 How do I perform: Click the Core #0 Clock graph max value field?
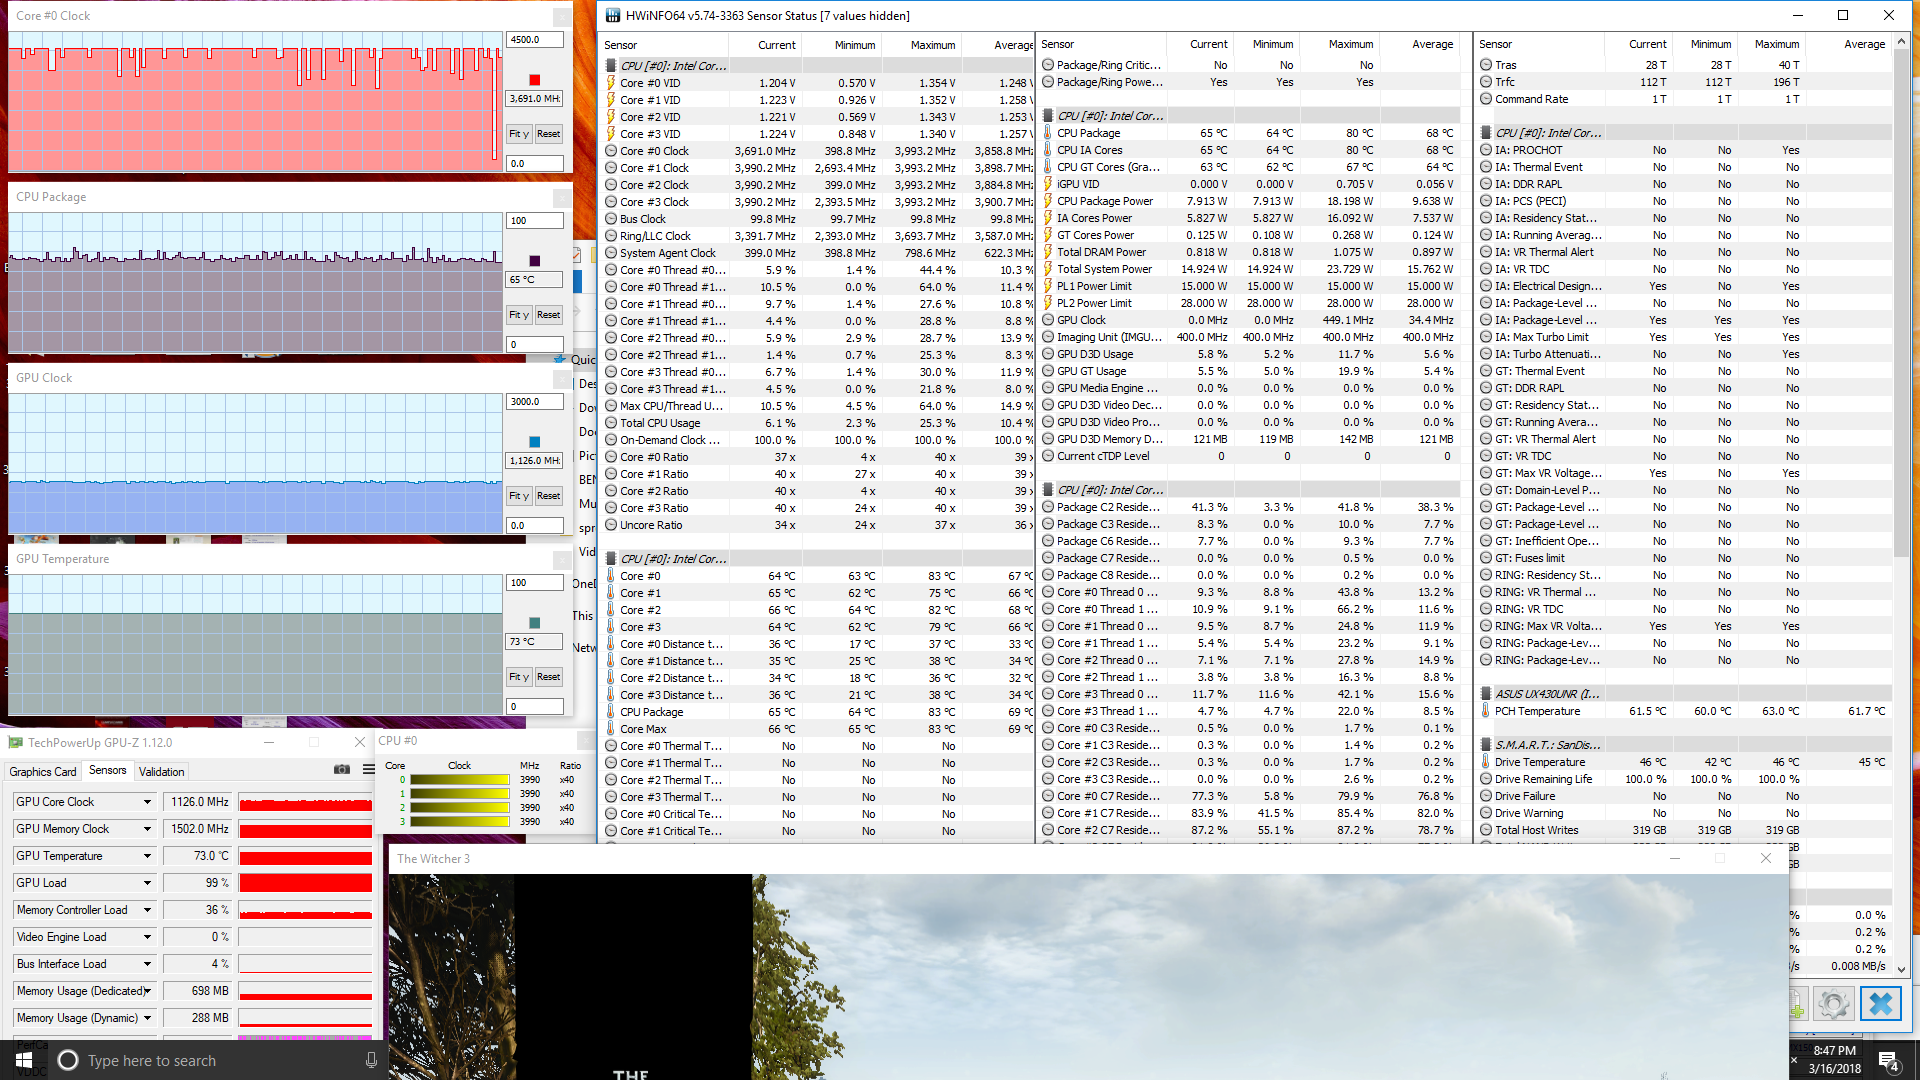point(535,40)
